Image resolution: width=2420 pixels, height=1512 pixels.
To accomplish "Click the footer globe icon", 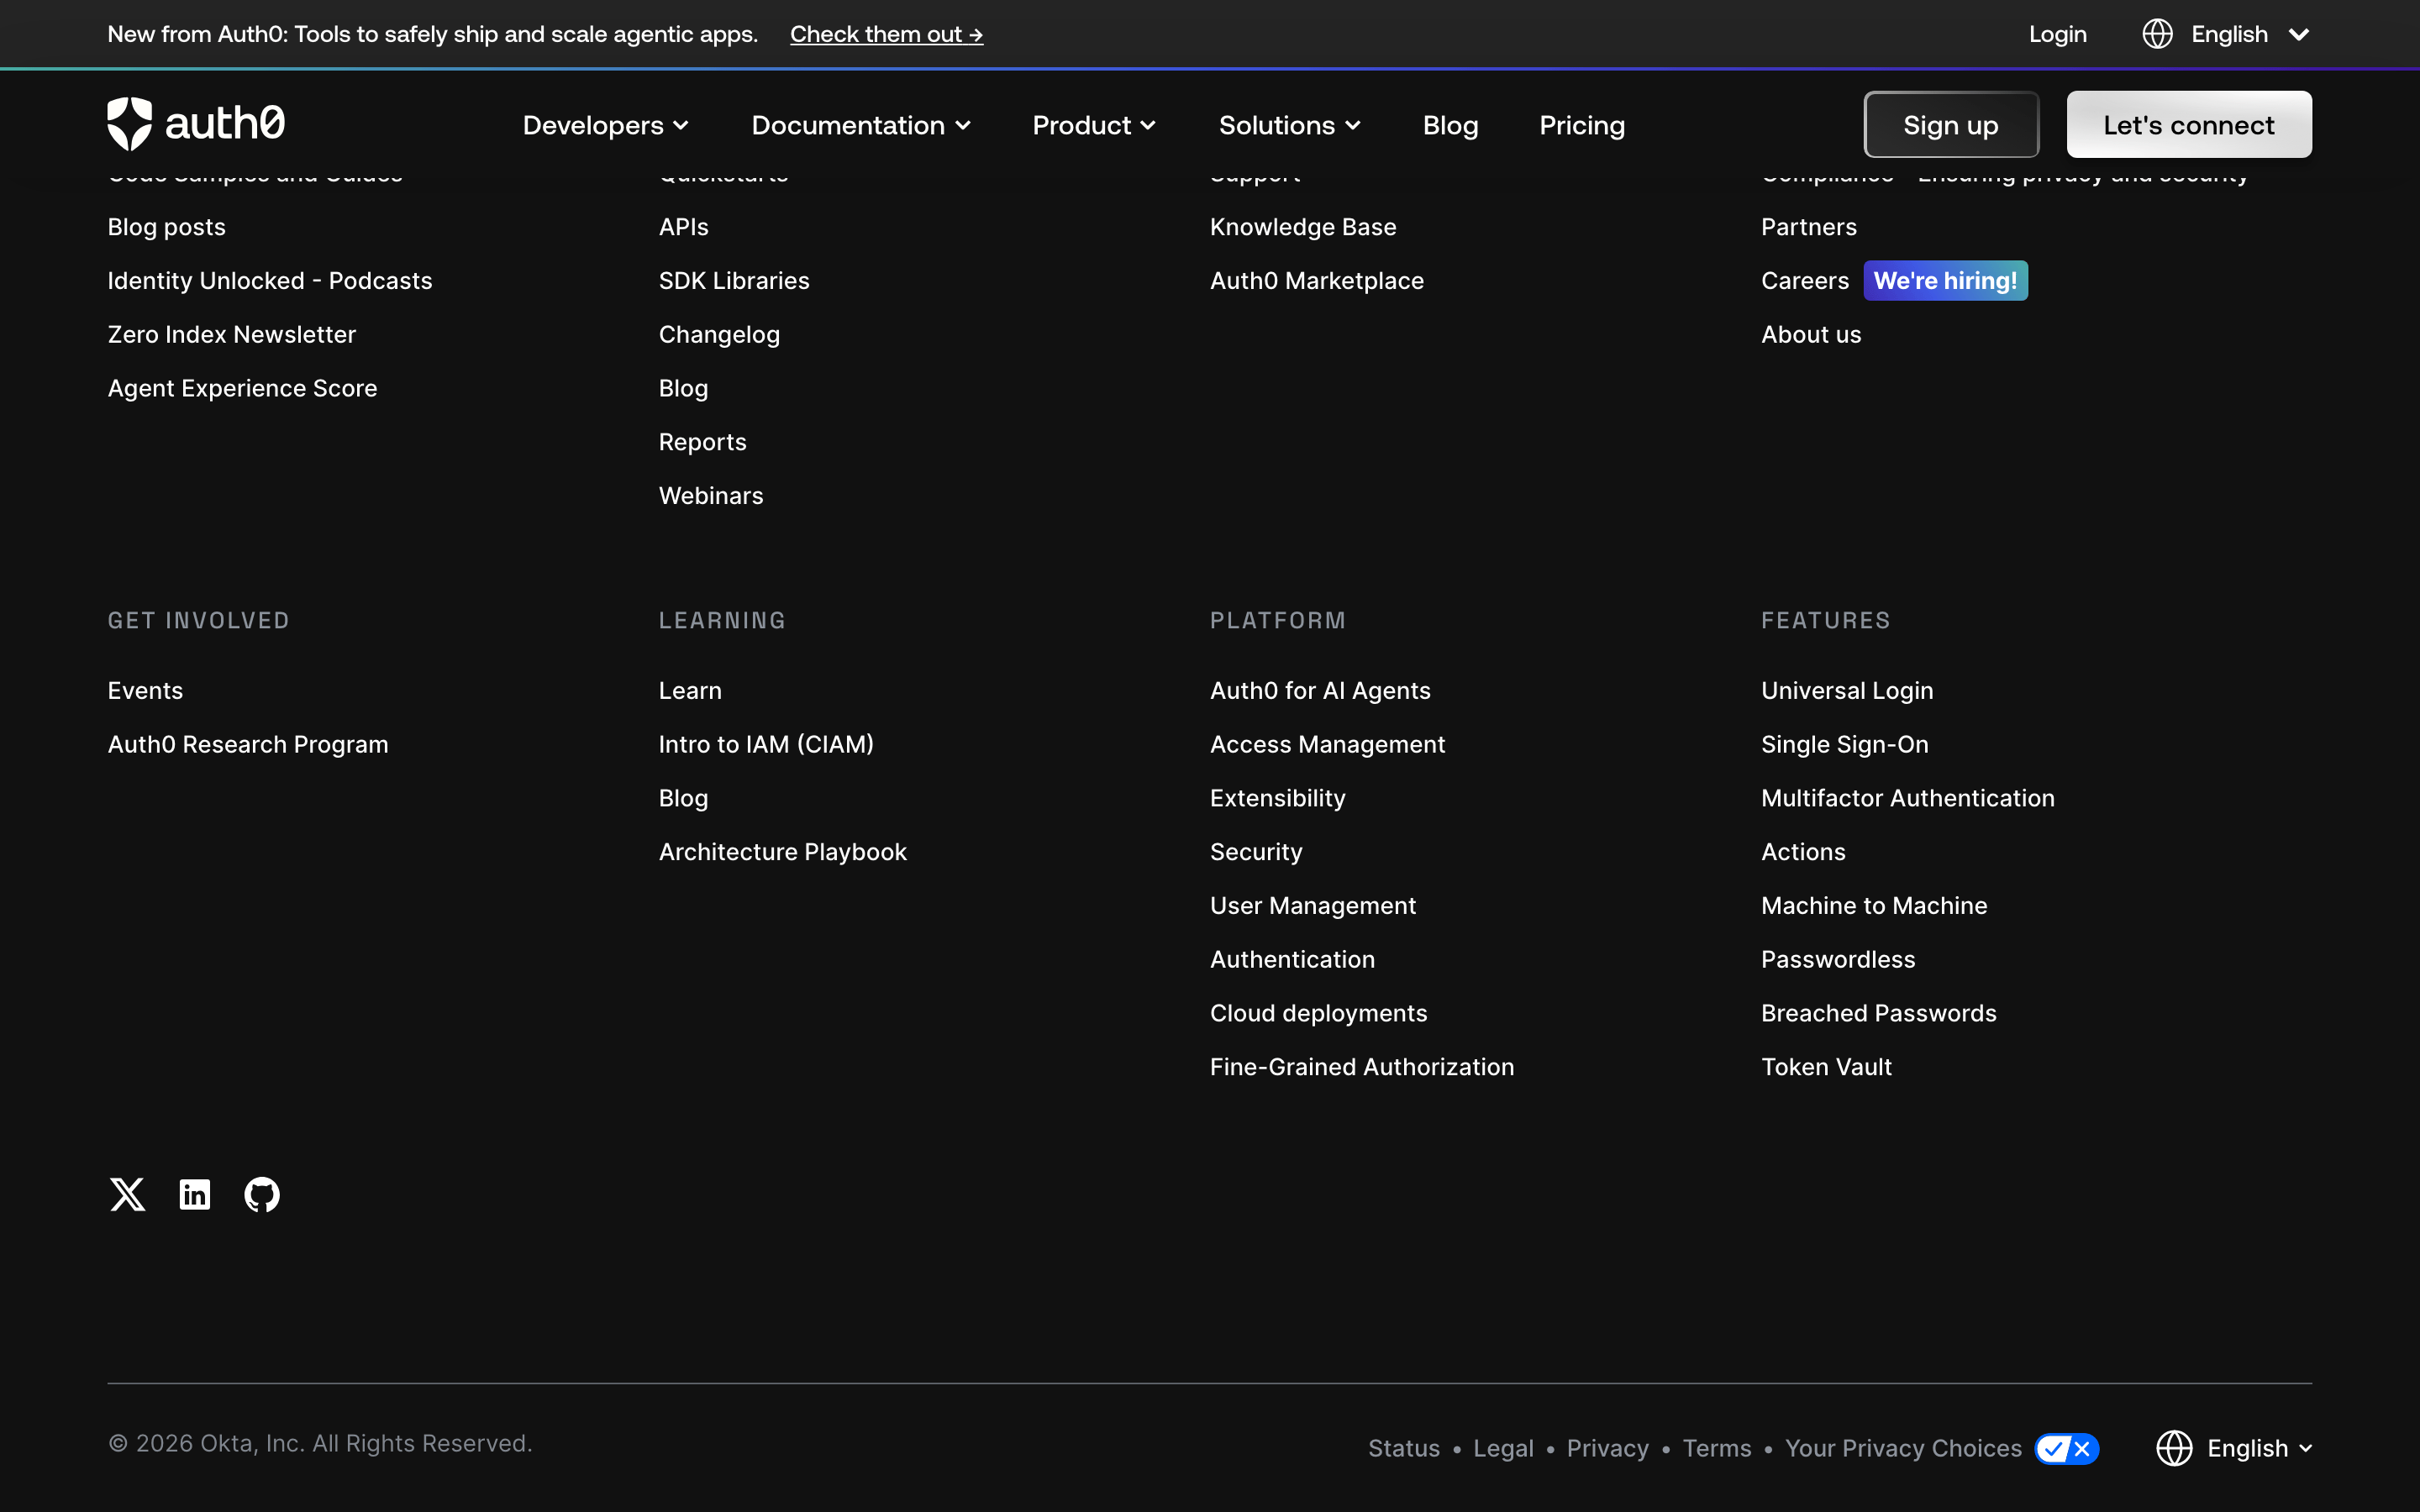I will (2174, 1448).
